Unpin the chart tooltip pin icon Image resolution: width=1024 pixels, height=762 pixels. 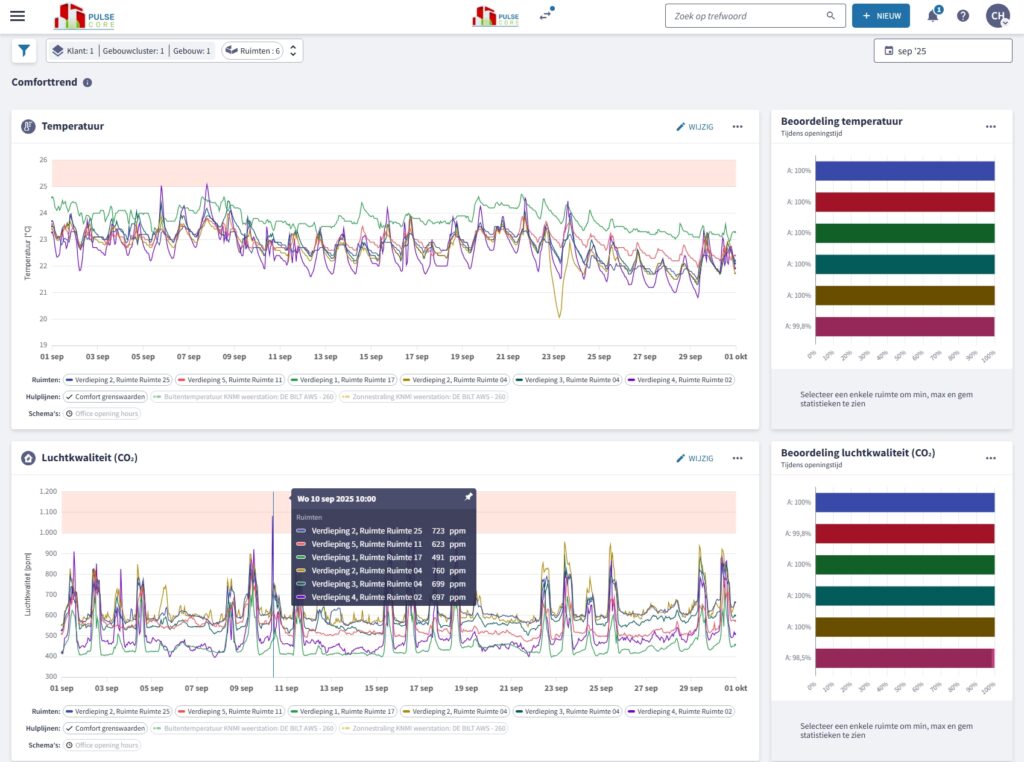[x=468, y=496]
